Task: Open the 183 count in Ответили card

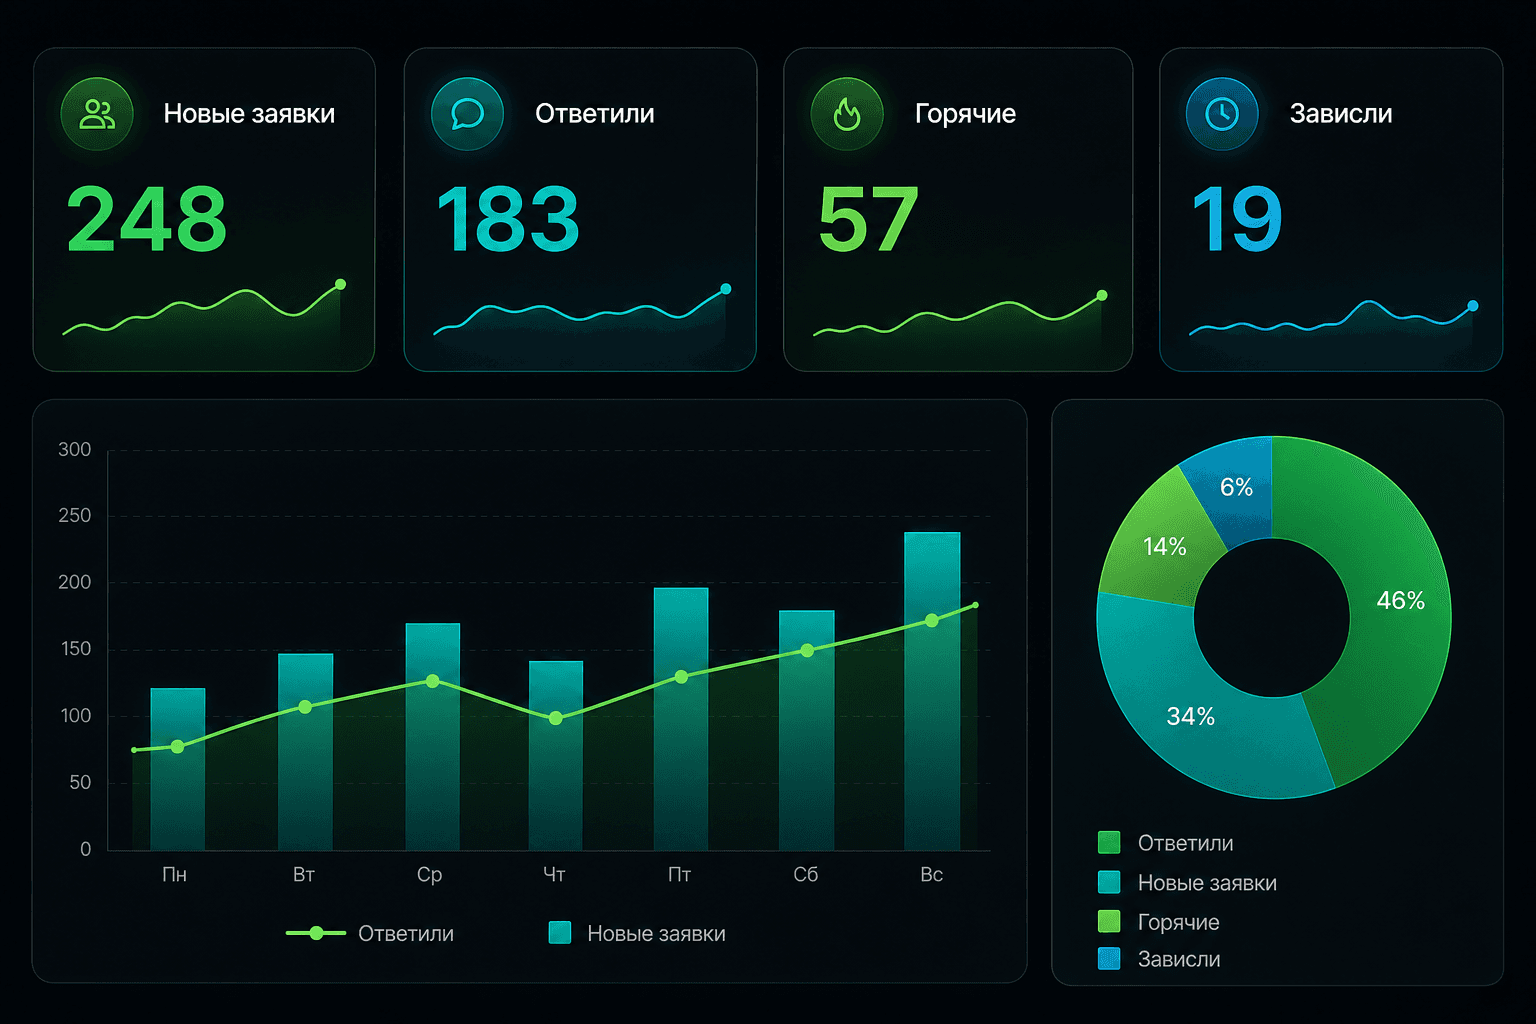Action: pyautogui.click(x=508, y=219)
